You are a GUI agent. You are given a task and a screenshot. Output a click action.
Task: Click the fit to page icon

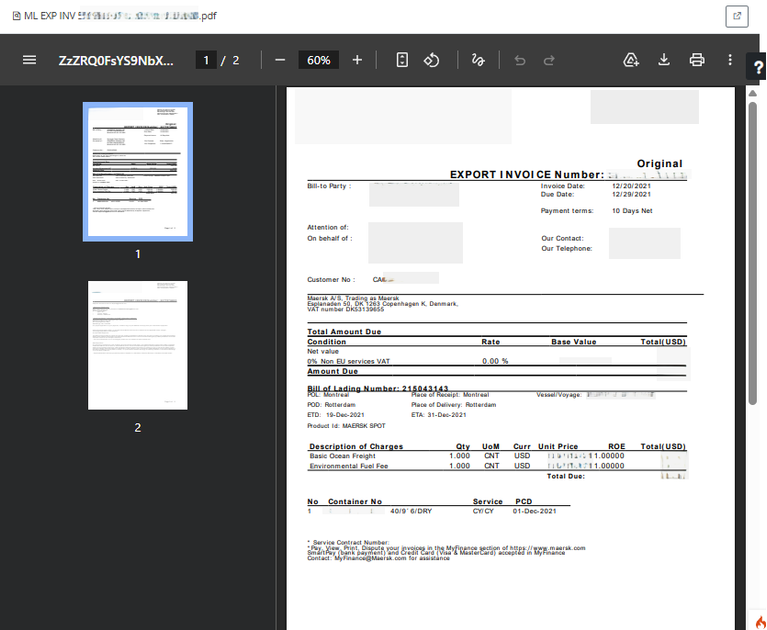[402, 60]
